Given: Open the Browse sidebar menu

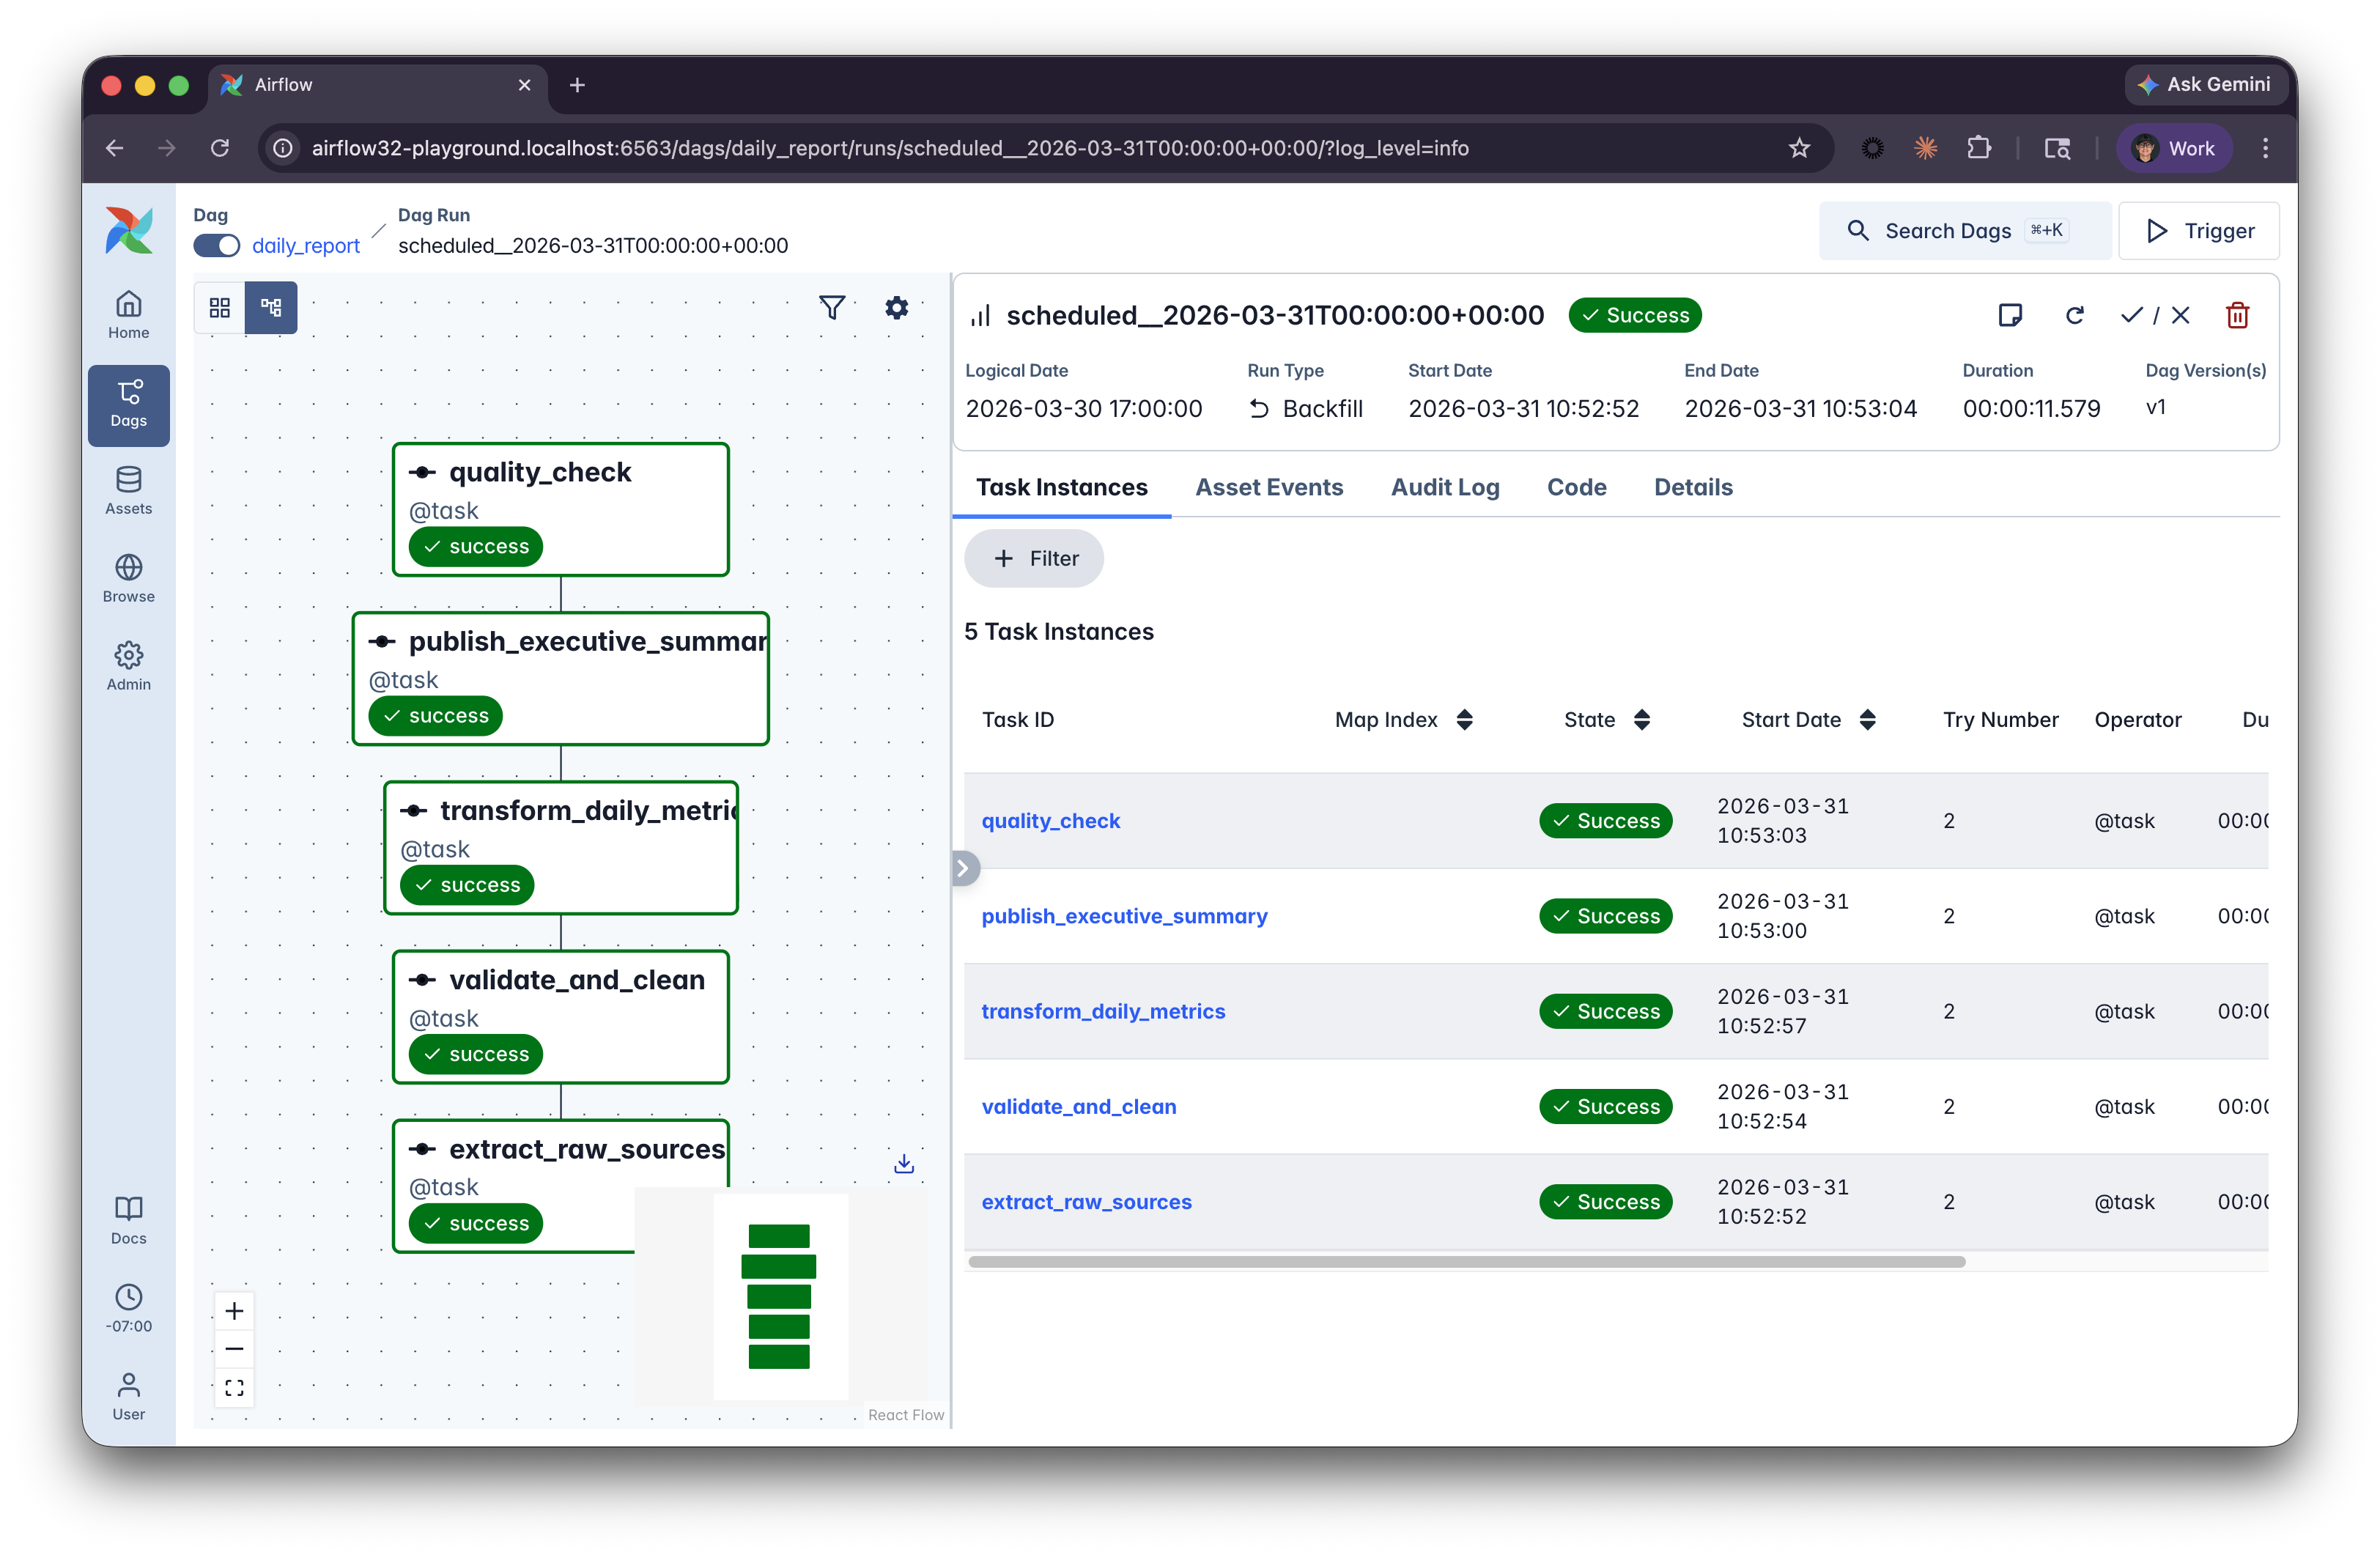Looking at the screenshot, I should [129, 579].
